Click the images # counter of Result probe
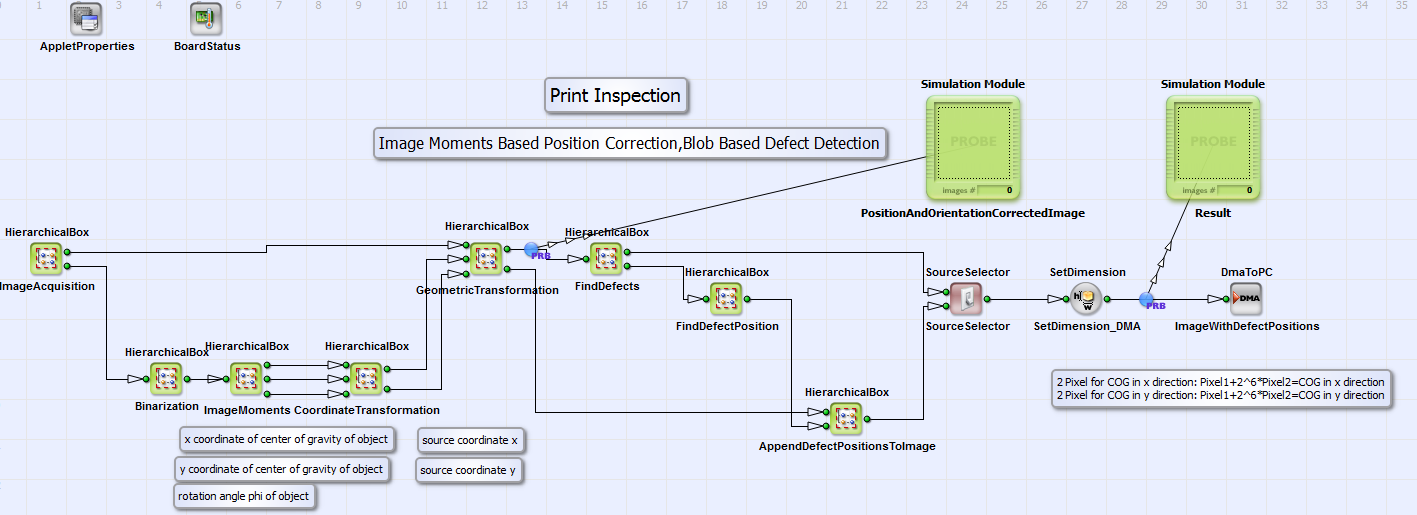This screenshot has height=515, width=1417. point(1236,190)
